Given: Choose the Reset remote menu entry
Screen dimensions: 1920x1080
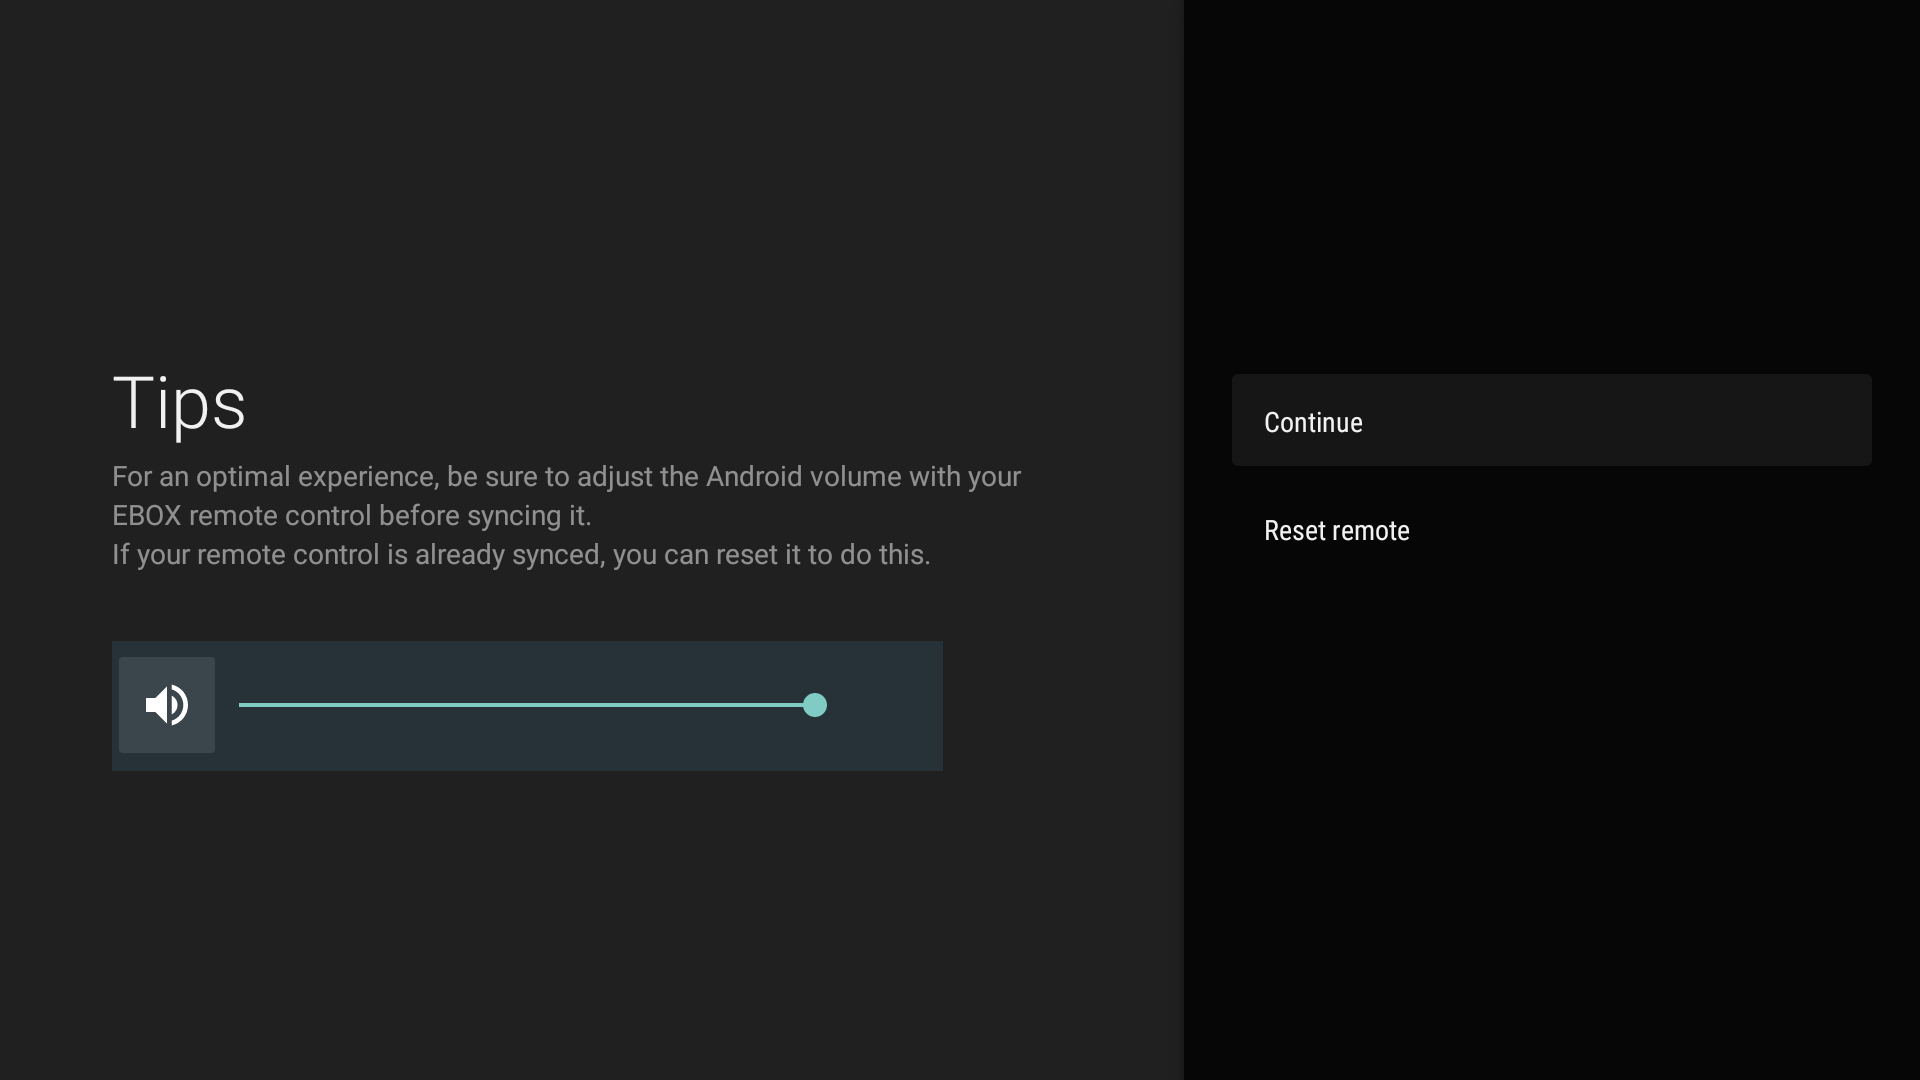Looking at the screenshot, I should tap(1336, 531).
